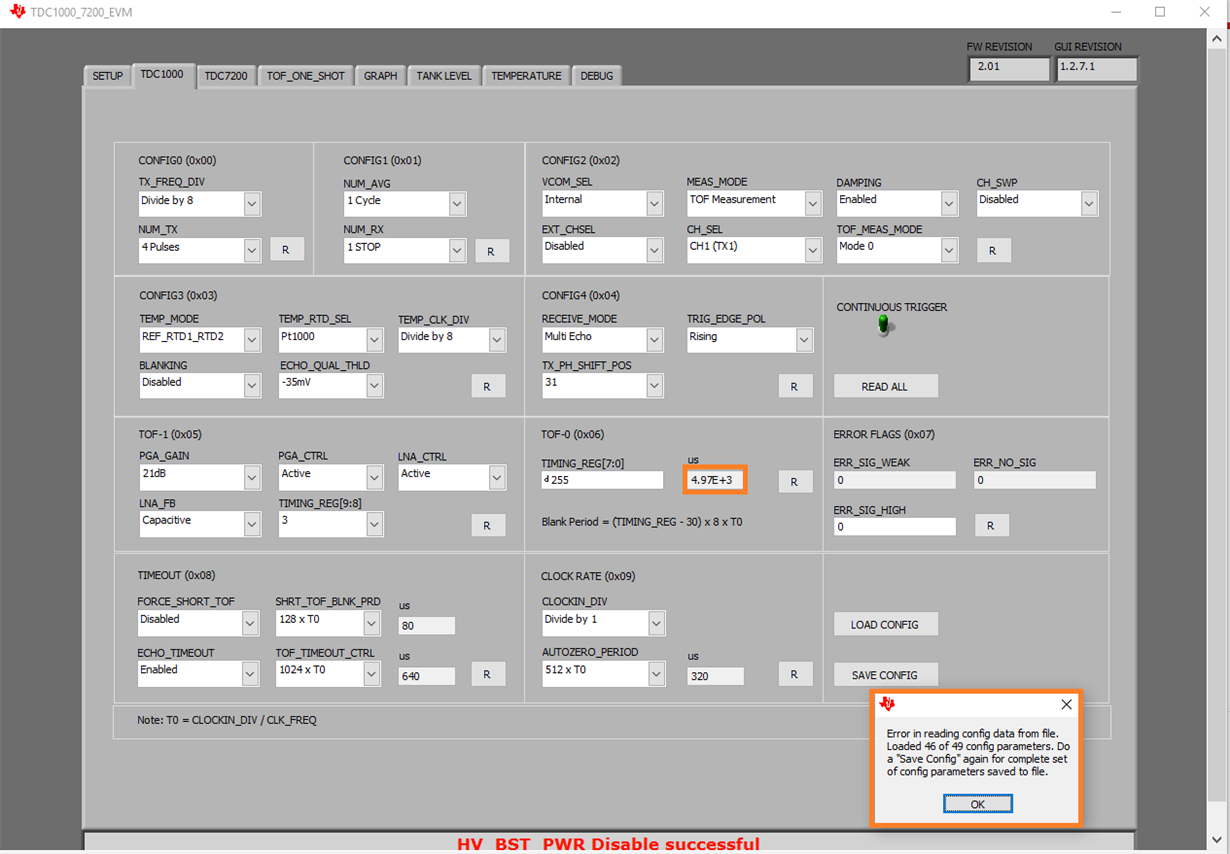Go to the TANK LEVEL tab

pyautogui.click(x=444, y=76)
